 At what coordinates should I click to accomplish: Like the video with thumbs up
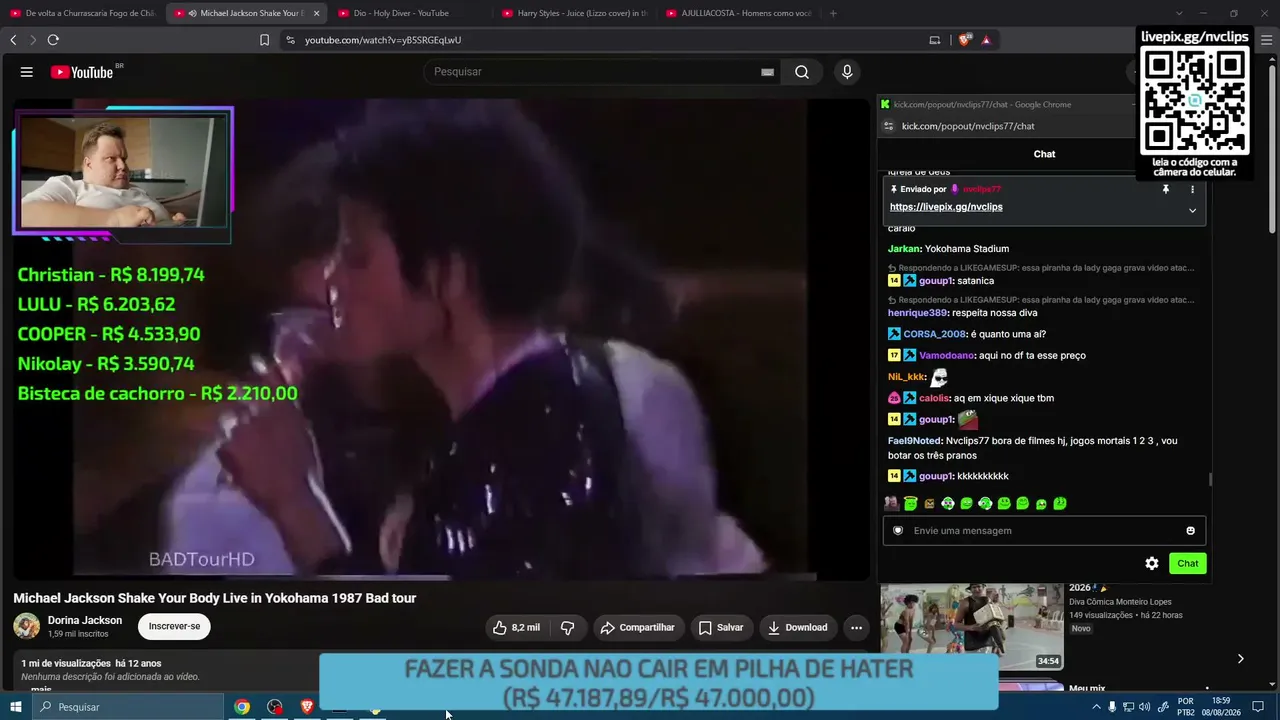(x=515, y=628)
